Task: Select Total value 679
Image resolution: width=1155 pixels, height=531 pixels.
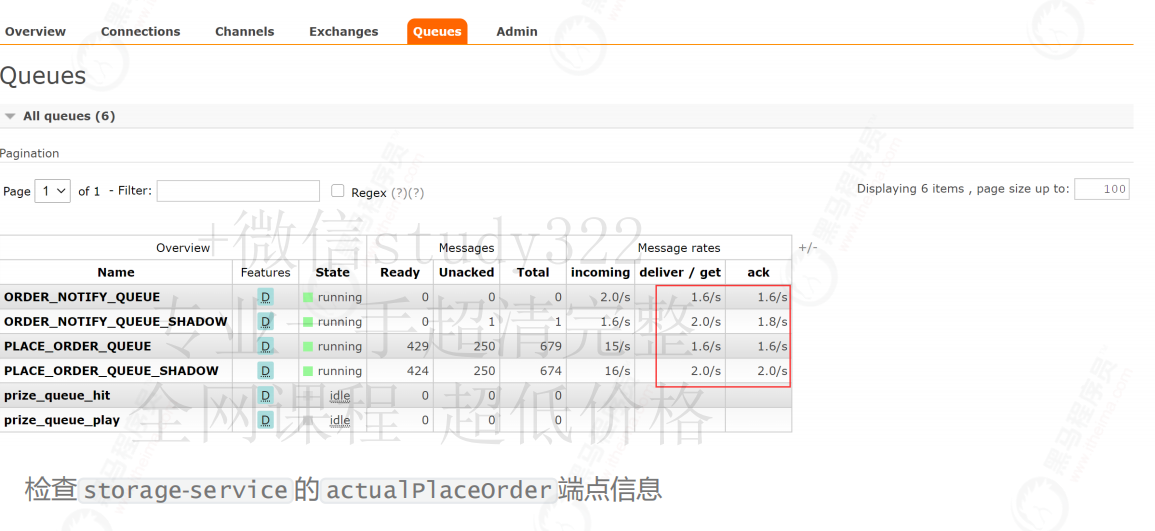Action: coord(550,346)
